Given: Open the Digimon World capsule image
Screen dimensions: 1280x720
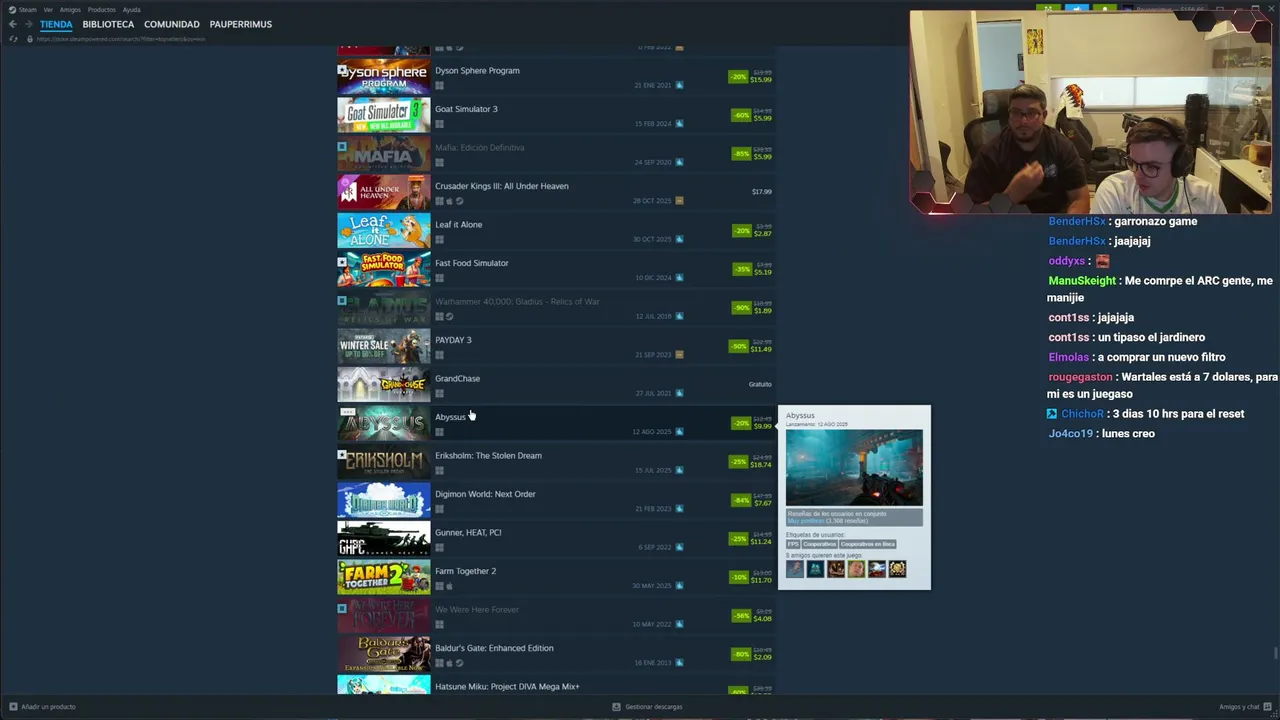Looking at the screenshot, I should [x=384, y=500].
